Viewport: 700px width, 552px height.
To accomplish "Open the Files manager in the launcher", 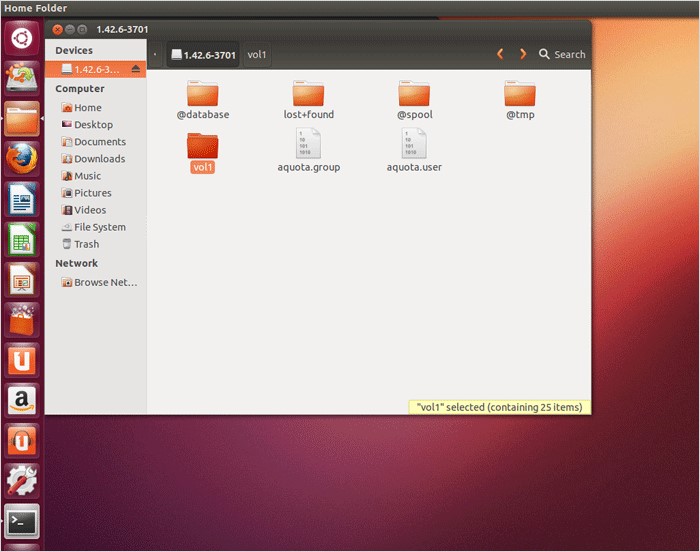I will 21,119.
